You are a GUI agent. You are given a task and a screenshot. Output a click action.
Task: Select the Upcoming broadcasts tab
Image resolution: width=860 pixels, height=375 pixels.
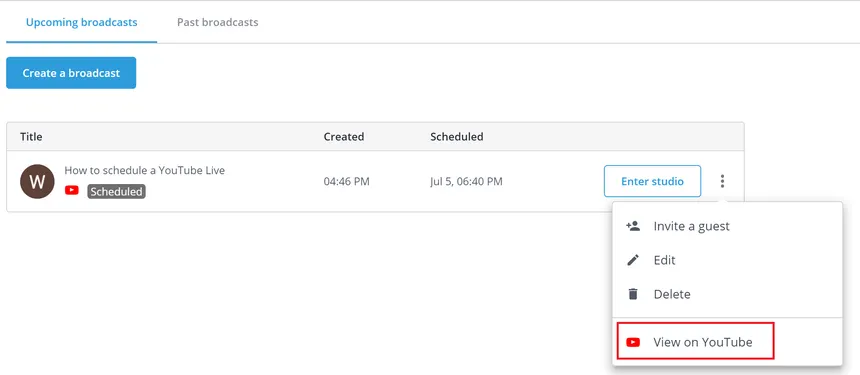pos(82,22)
